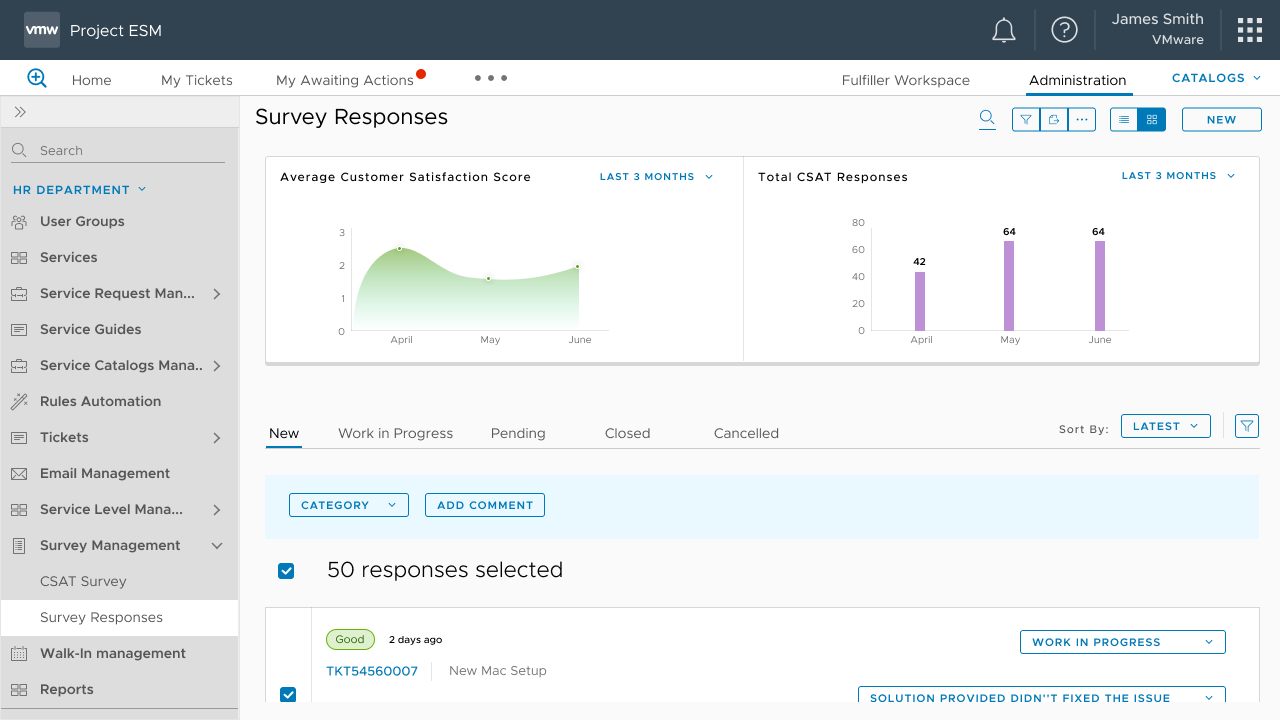
Task: Open the Latest sort dropdown
Action: 1165,426
